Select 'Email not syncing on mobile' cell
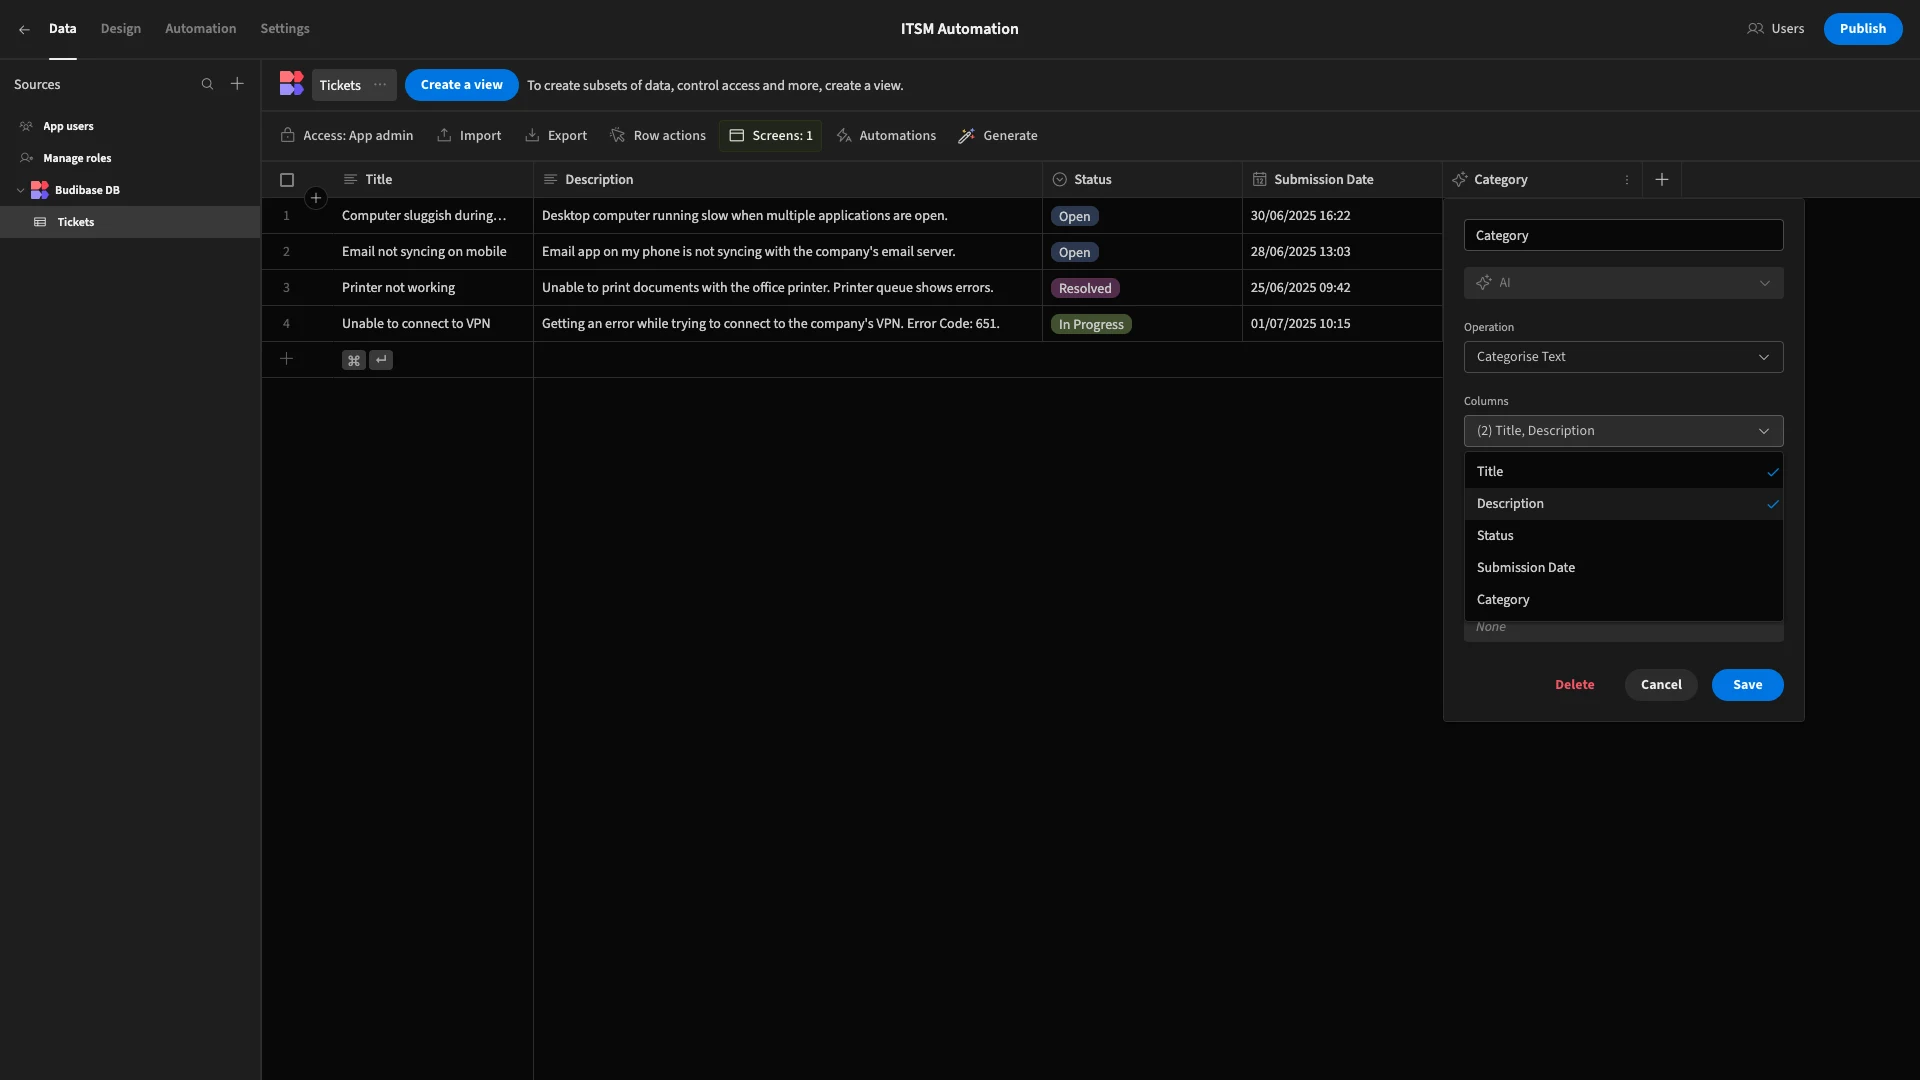1920x1080 pixels. [433, 252]
